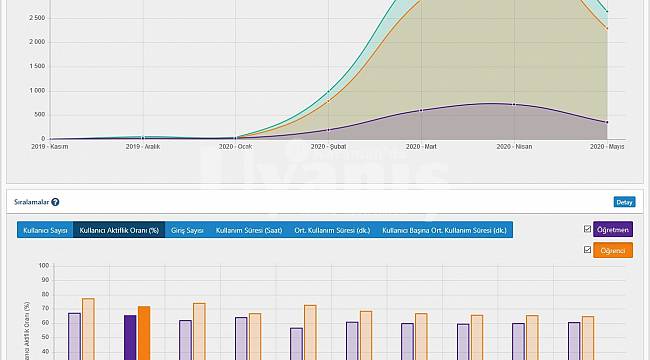Click the 2020 - Şubat orange data point
The width and height of the screenshot is (650, 360).
tap(329, 101)
